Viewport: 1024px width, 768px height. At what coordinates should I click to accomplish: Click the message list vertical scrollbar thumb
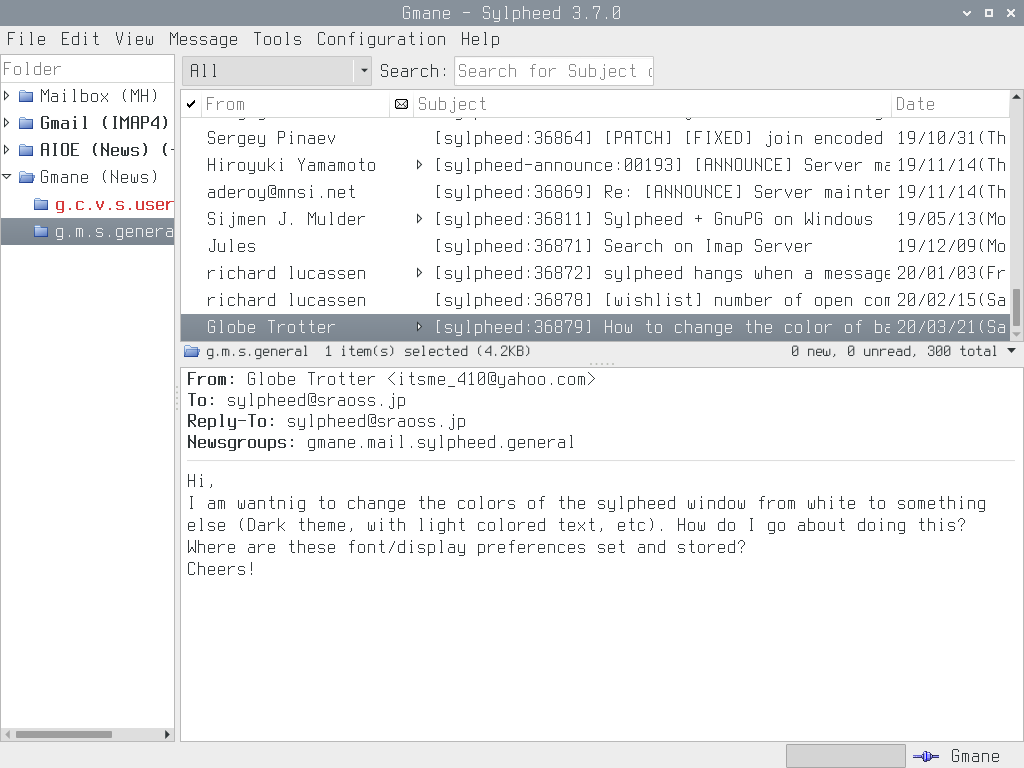pos(1016,308)
